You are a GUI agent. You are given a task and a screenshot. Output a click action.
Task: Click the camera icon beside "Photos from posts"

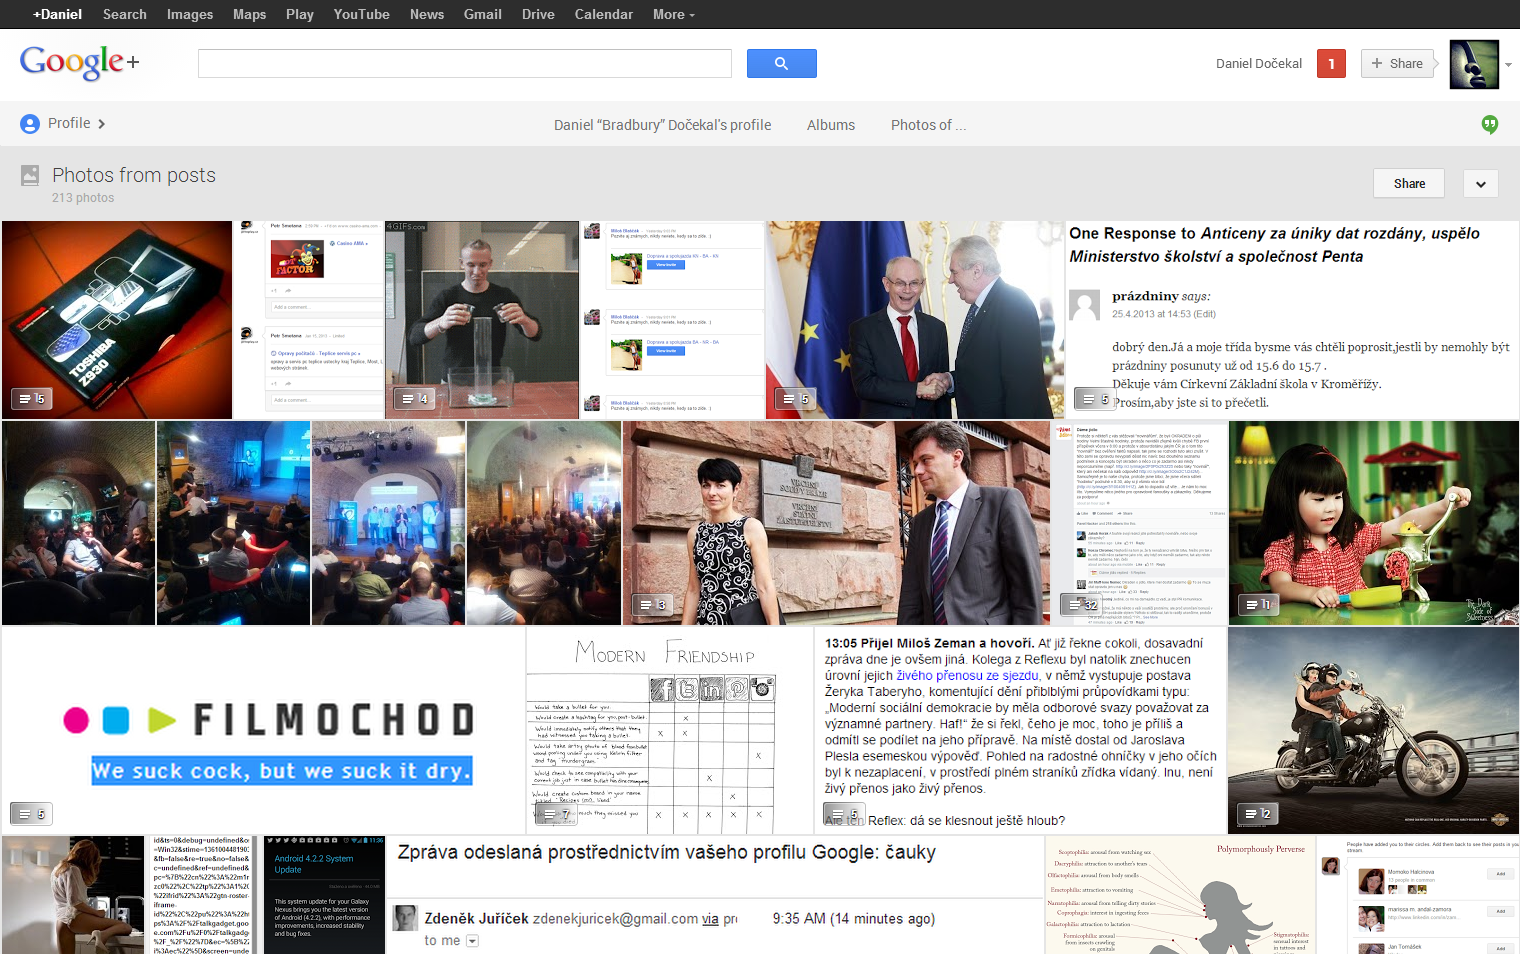pos(29,175)
